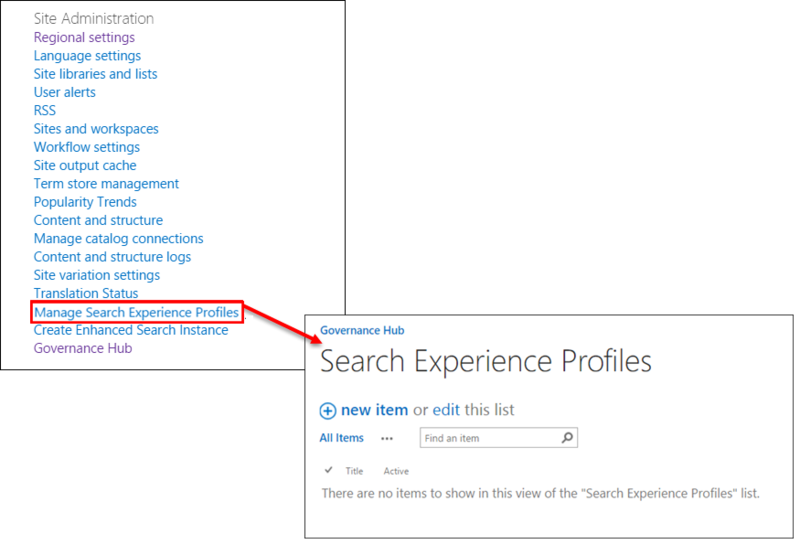The width and height of the screenshot is (800, 544).
Task: Open Term store management
Action: click(x=106, y=184)
